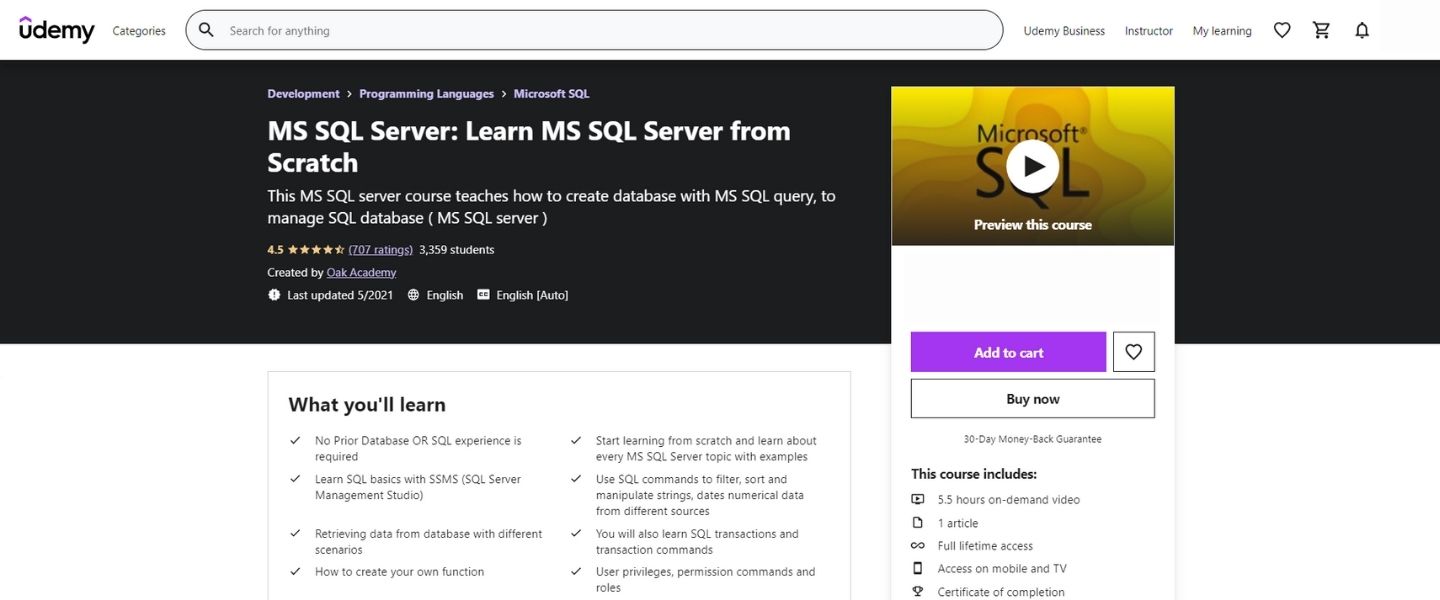Click checkmark beside 'How to create your own function'

295,572
